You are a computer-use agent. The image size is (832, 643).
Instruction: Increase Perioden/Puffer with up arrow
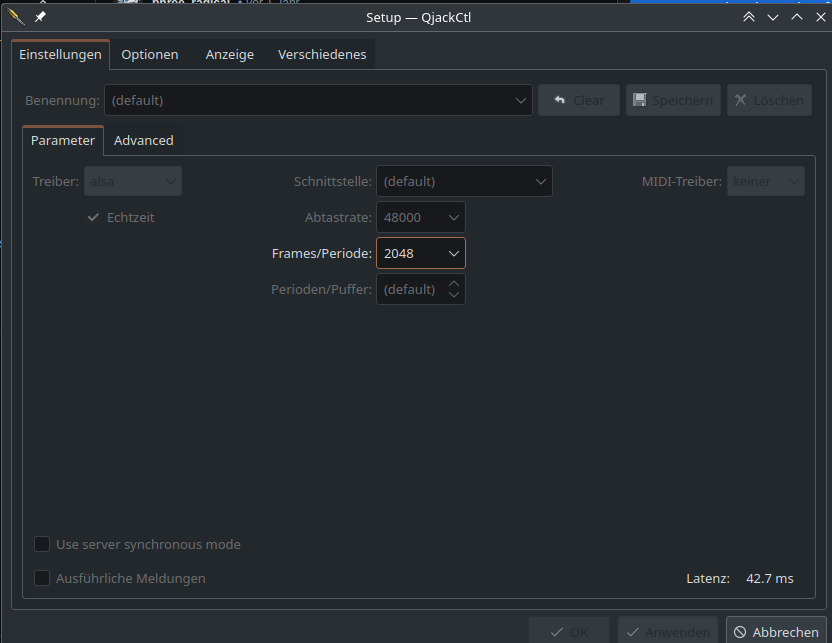click(454, 284)
